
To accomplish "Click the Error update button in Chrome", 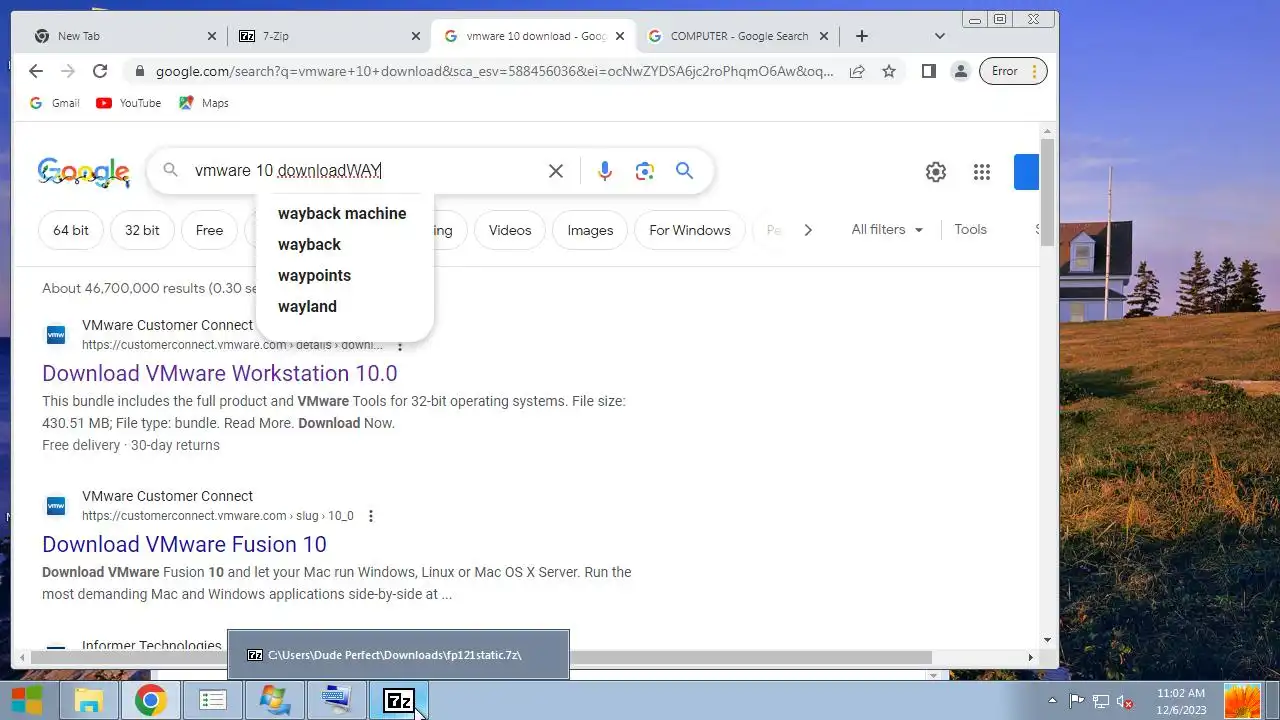I will 1013,71.
